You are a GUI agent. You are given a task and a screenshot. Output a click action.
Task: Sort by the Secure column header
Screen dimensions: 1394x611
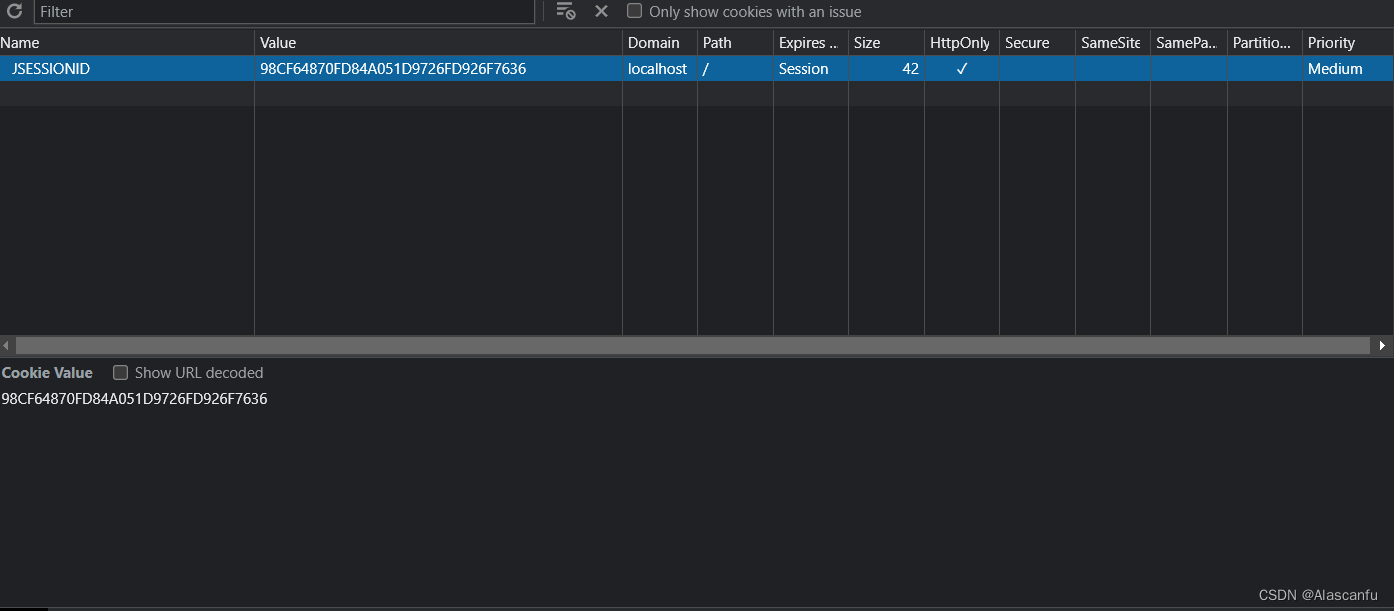click(1037, 43)
